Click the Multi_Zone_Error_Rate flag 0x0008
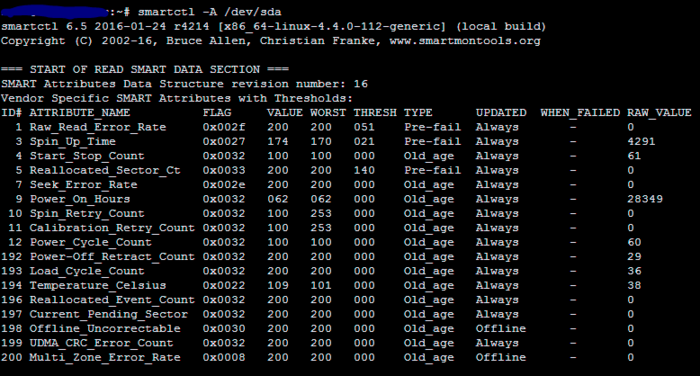The image size is (700, 376). tap(224, 357)
